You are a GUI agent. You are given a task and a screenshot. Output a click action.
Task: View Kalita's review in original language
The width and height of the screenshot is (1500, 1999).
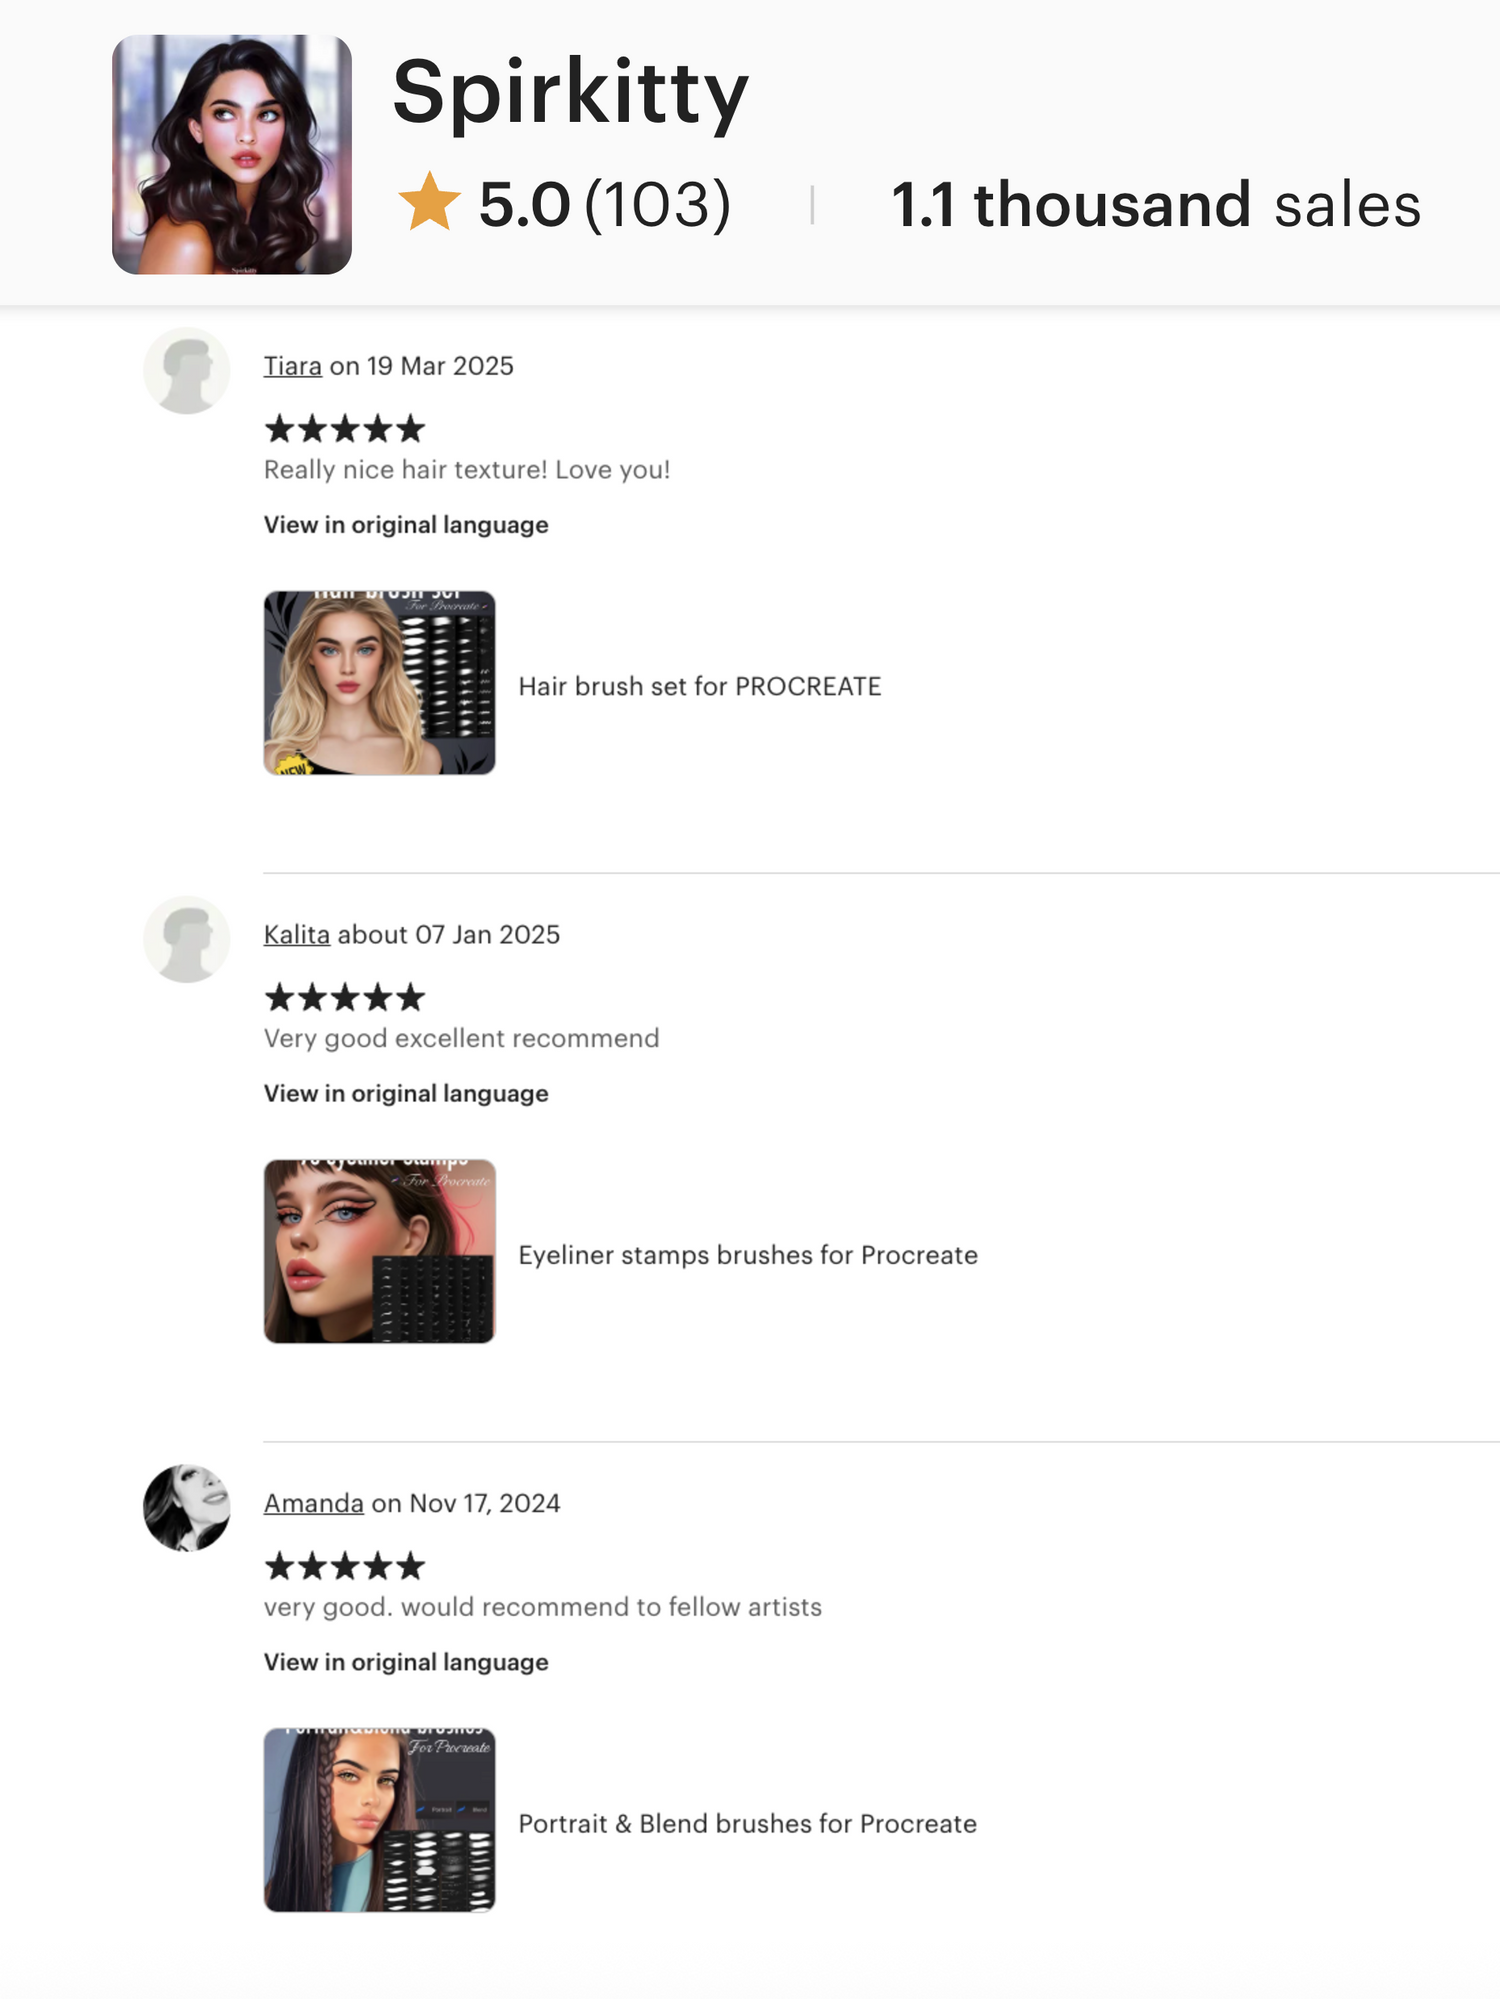pos(406,1094)
